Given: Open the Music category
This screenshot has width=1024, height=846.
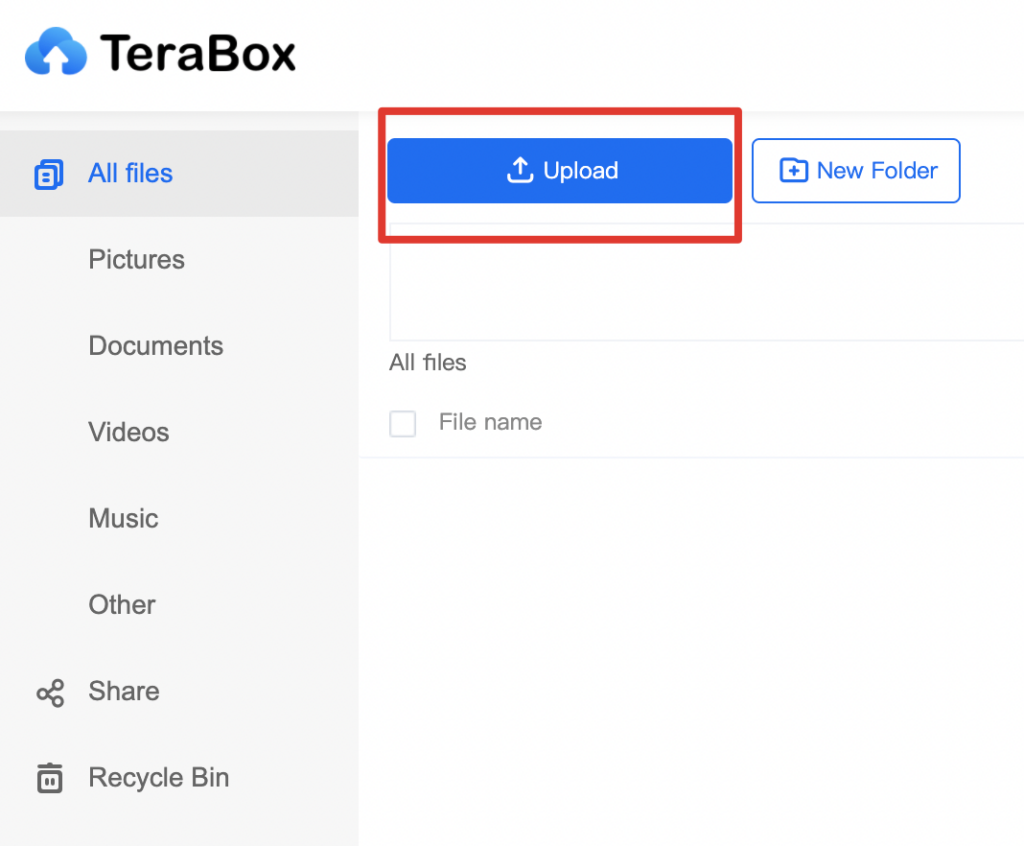Looking at the screenshot, I should (x=123, y=518).
